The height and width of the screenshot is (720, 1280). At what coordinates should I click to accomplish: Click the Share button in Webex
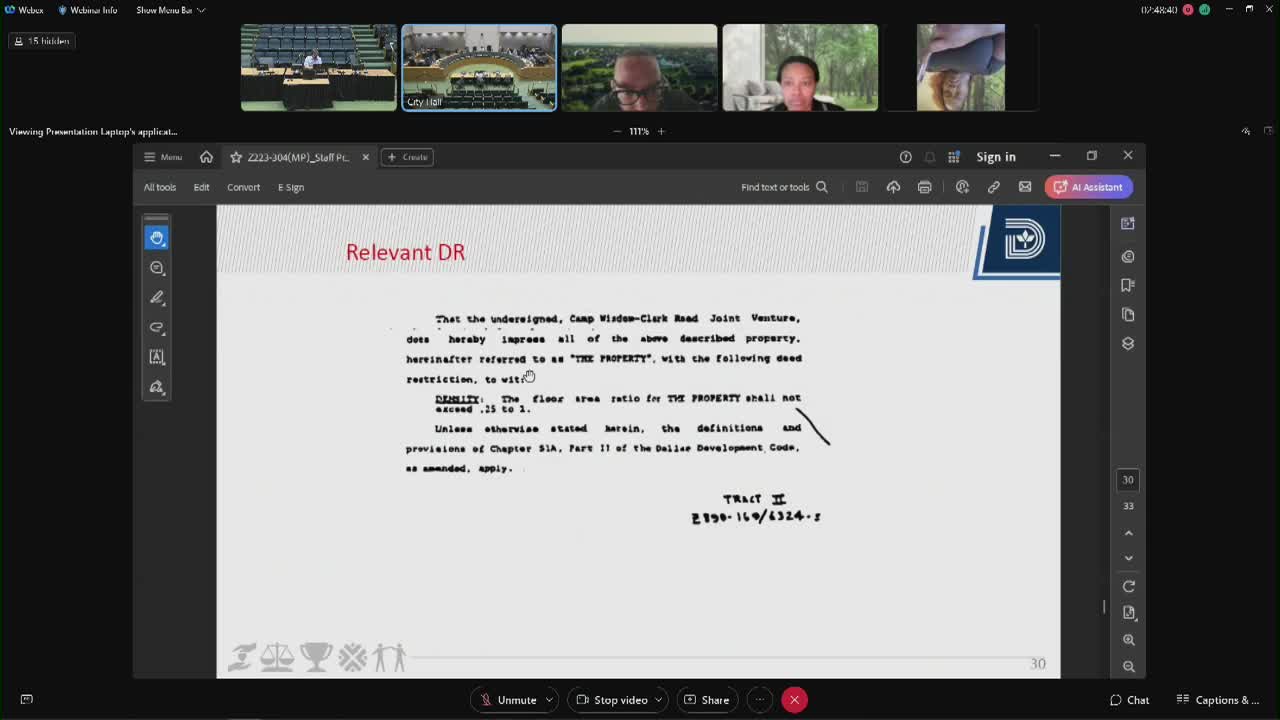pyautogui.click(x=706, y=700)
